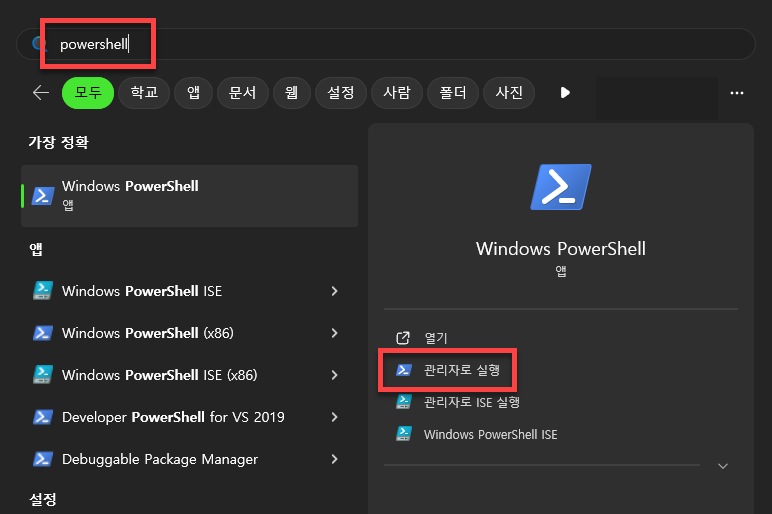This screenshot has width=772, height=514.
Task: Select the 앱 filter tab
Action: (x=193, y=93)
